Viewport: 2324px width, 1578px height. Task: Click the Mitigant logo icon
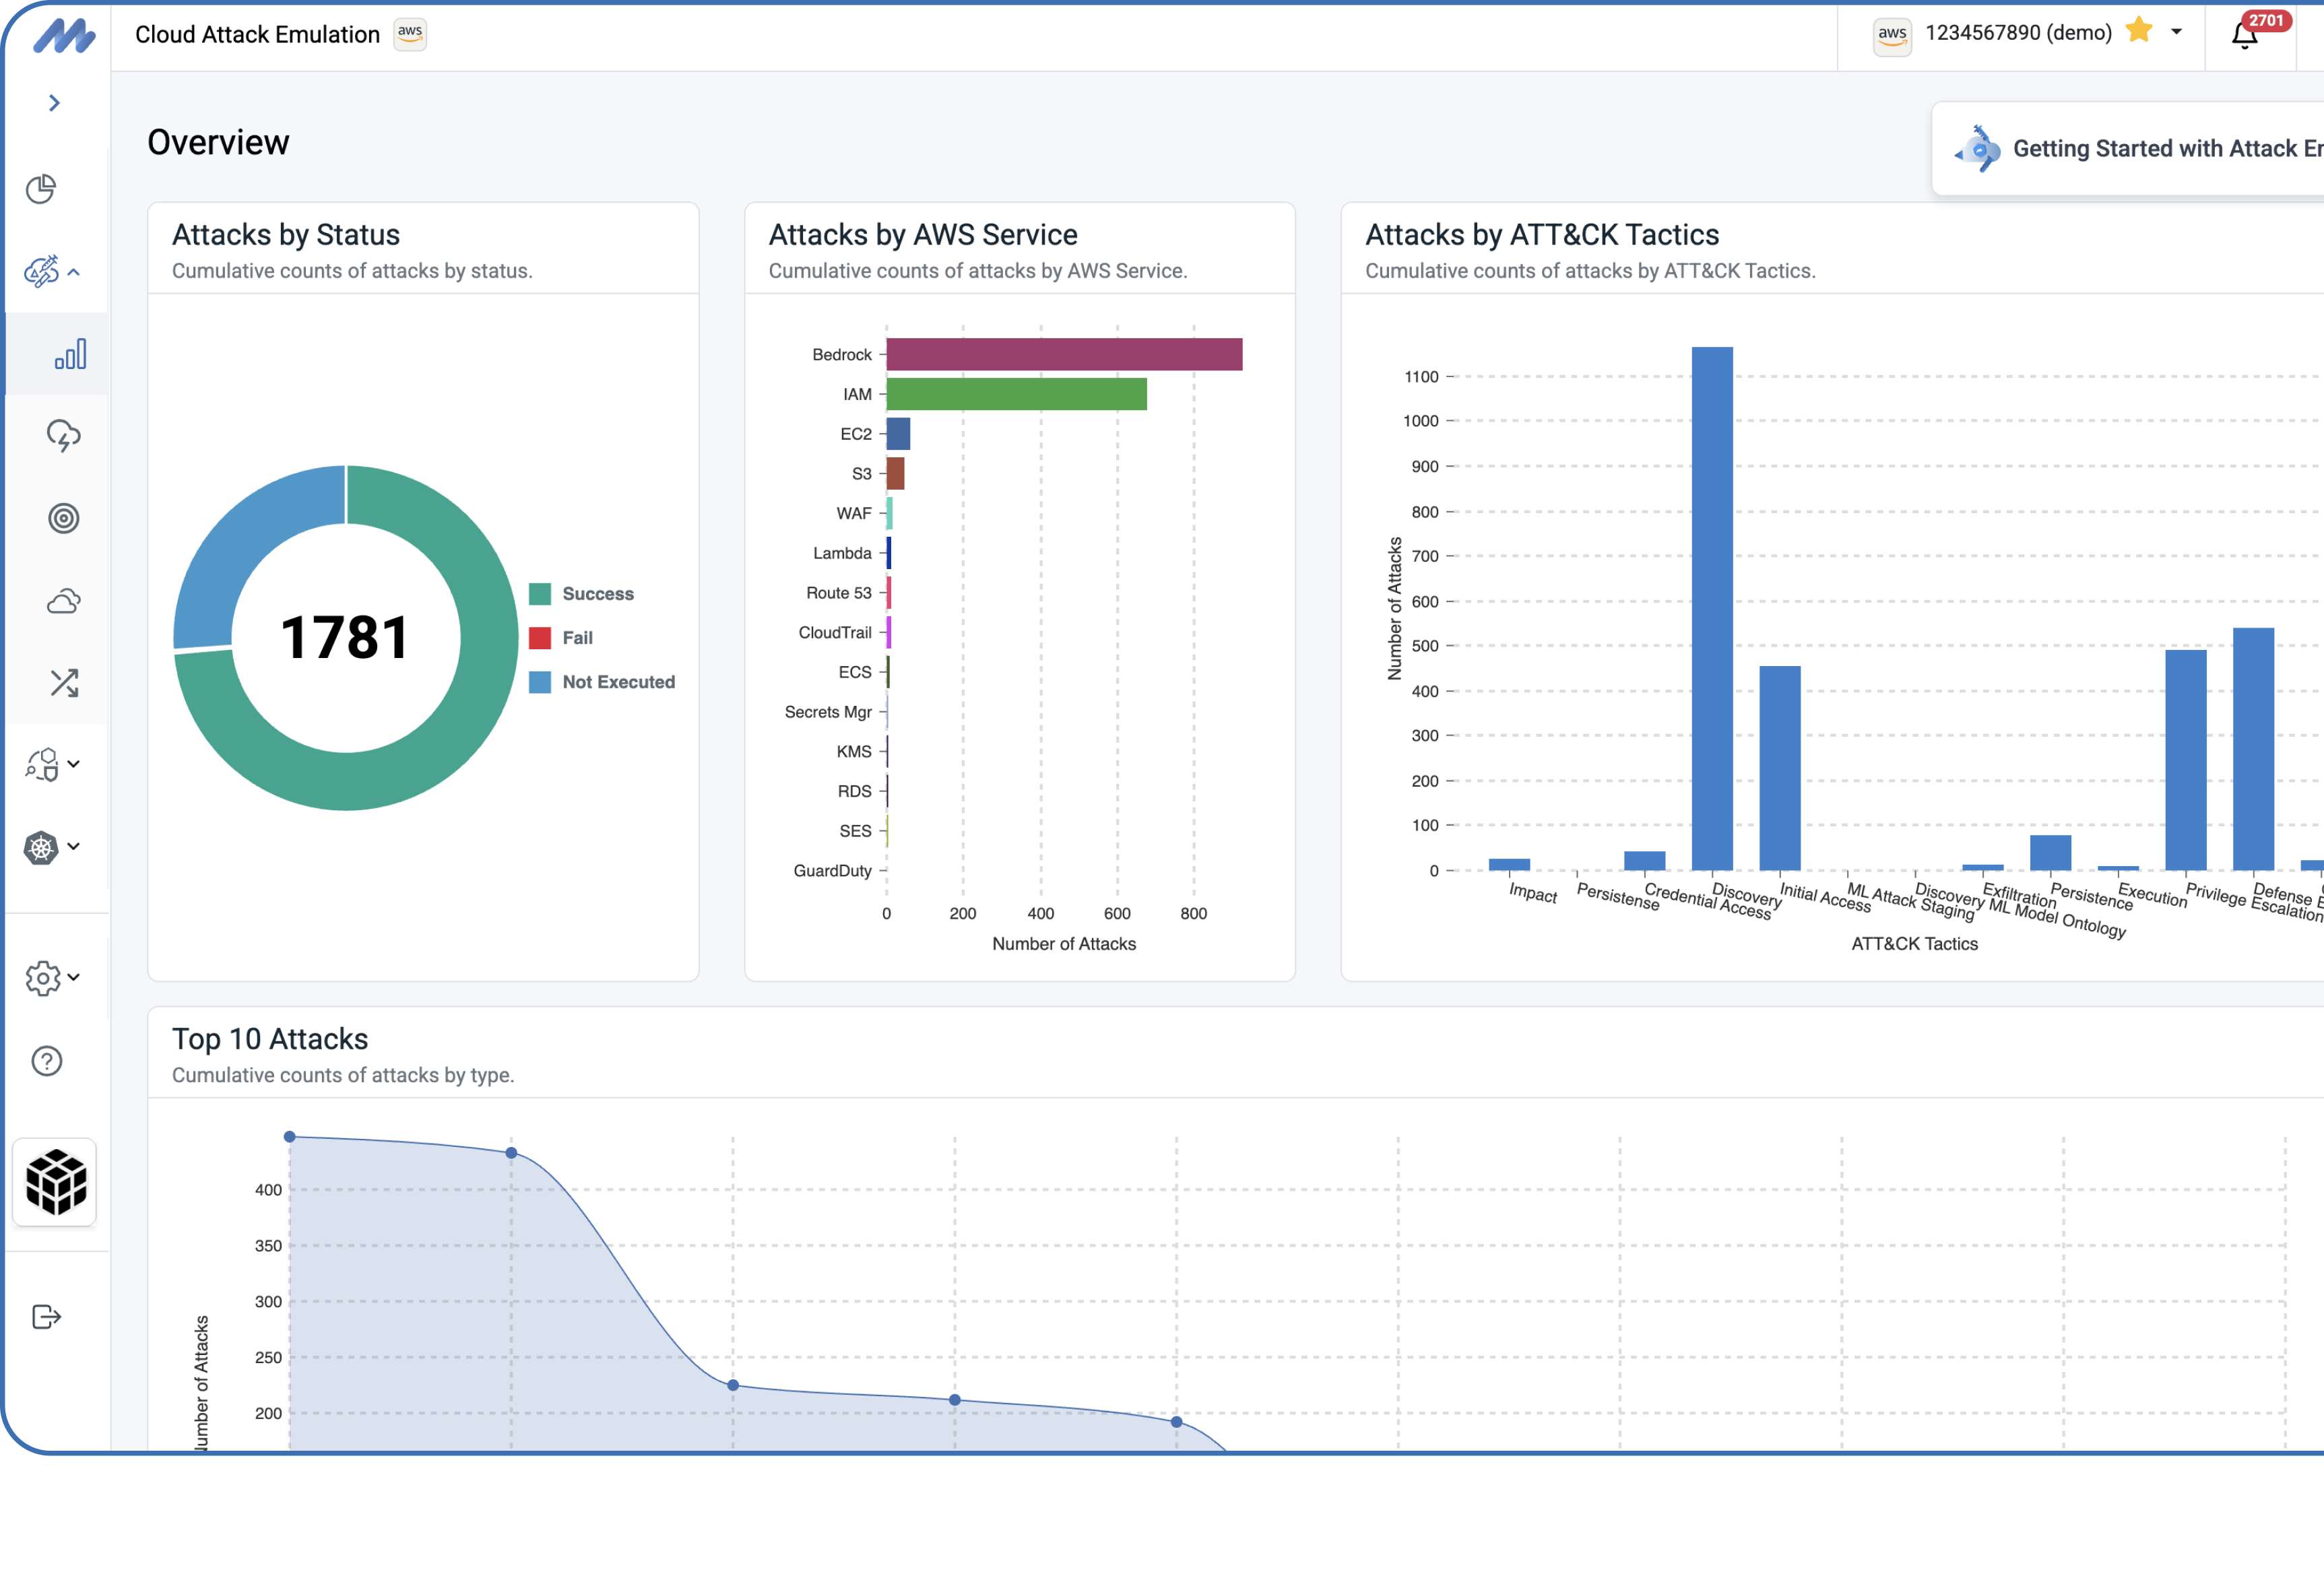[x=64, y=36]
